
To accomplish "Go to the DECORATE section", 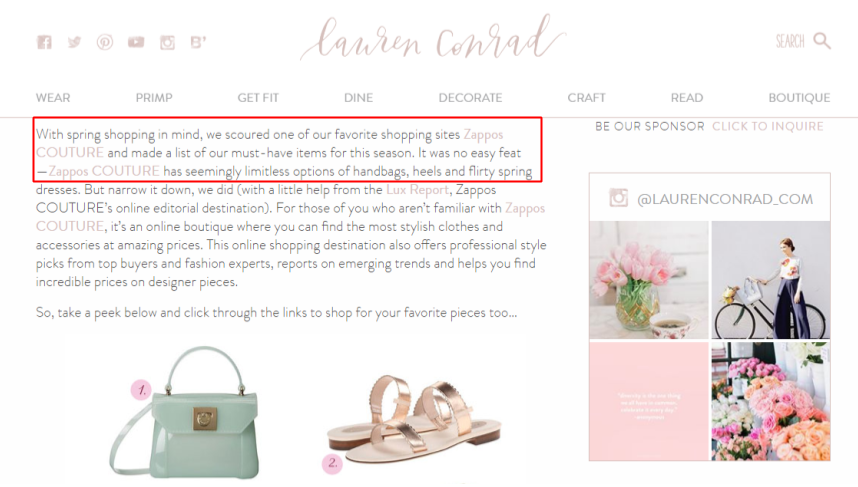I will pos(470,98).
